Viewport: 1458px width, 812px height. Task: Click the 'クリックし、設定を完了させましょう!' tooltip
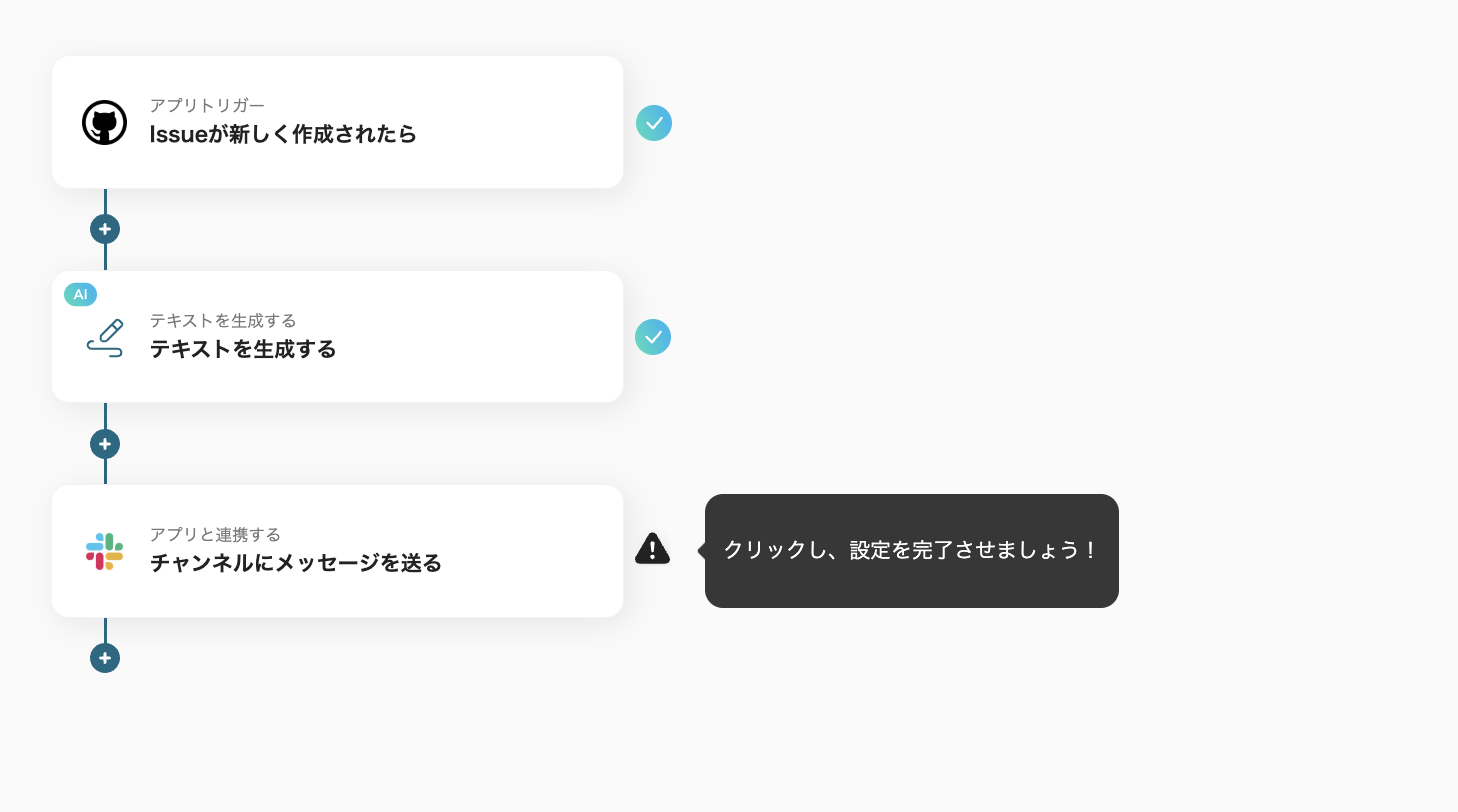pos(911,551)
